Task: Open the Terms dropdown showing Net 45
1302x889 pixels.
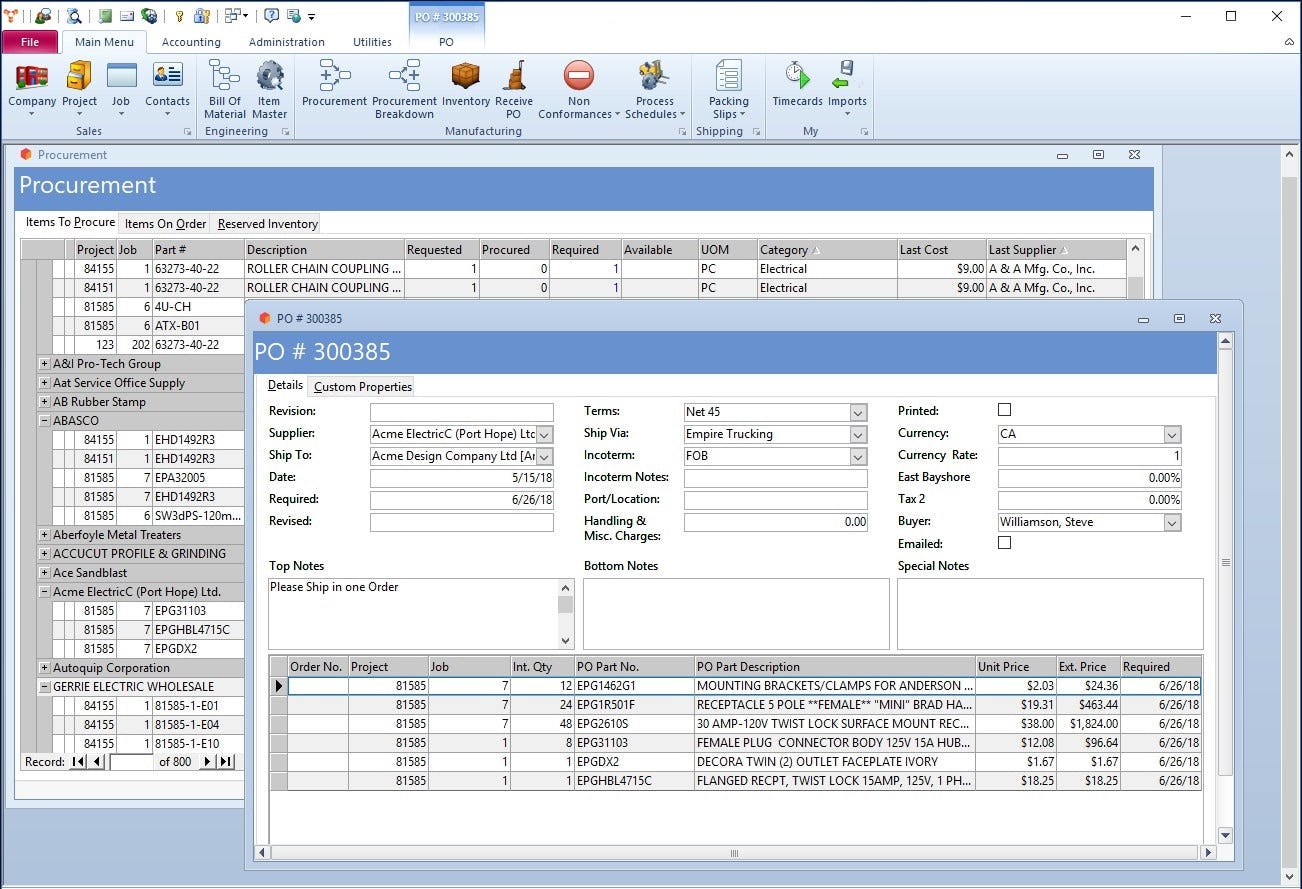Action: [x=858, y=412]
